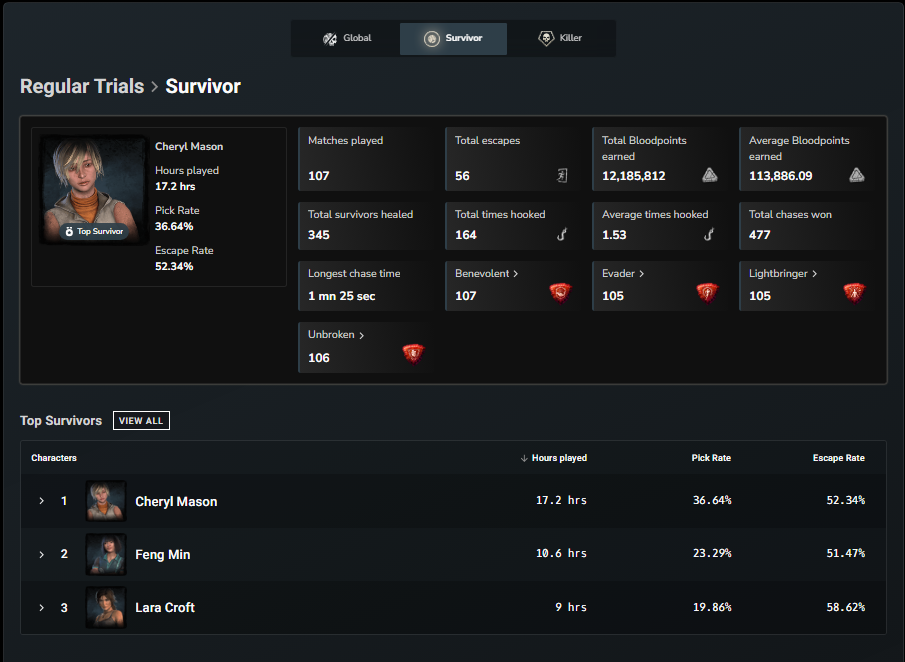Click Lara Croft's 19.86% pick rate
This screenshot has width=905, height=662.
(712, 607)
